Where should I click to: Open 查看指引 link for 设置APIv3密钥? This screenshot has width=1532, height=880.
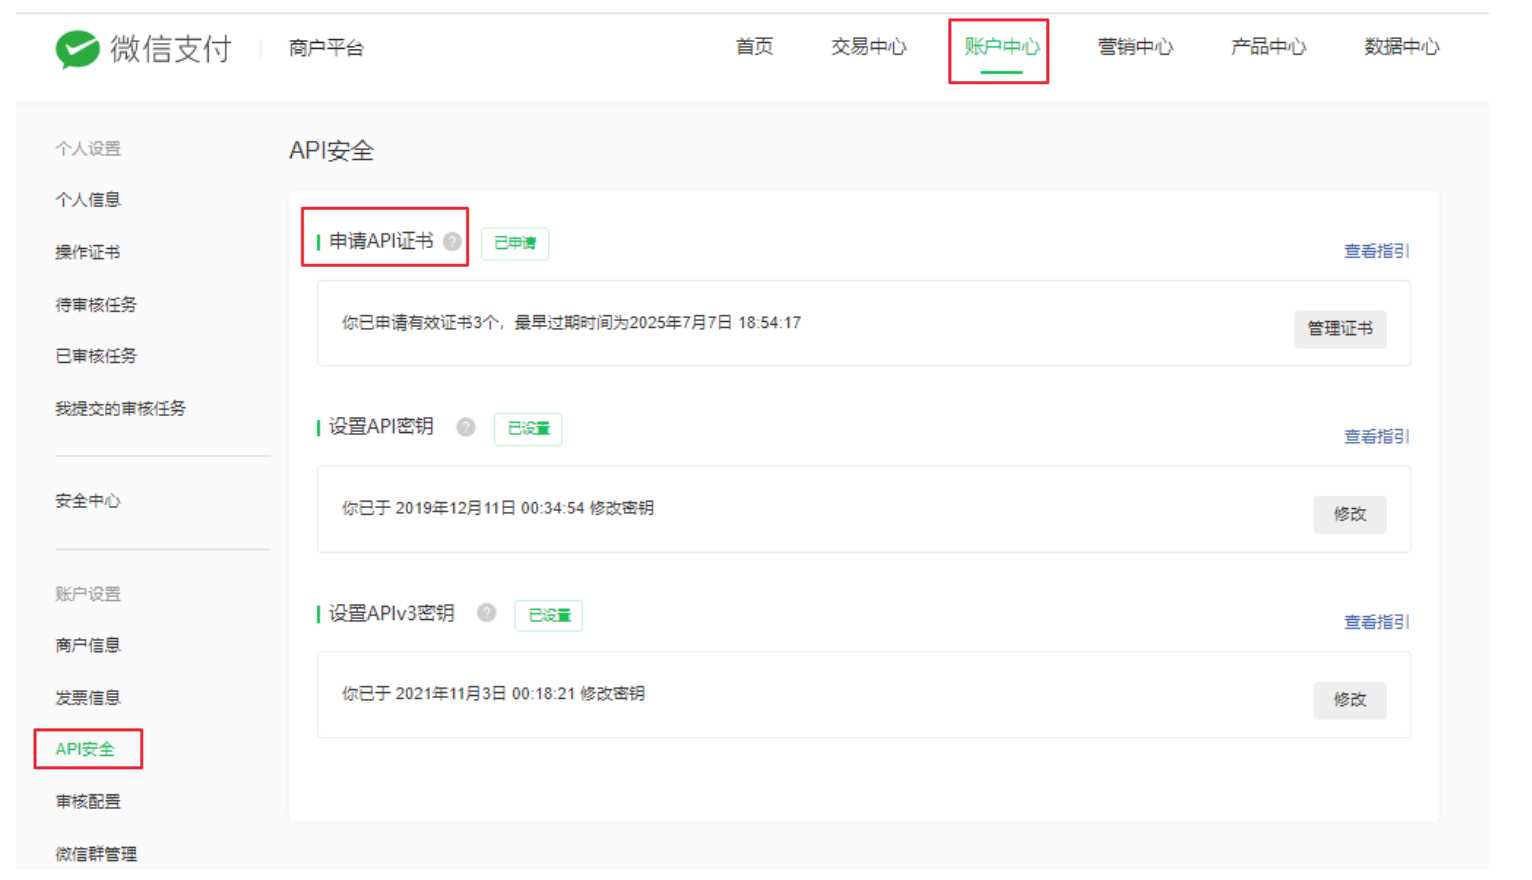click(1376, 622)
